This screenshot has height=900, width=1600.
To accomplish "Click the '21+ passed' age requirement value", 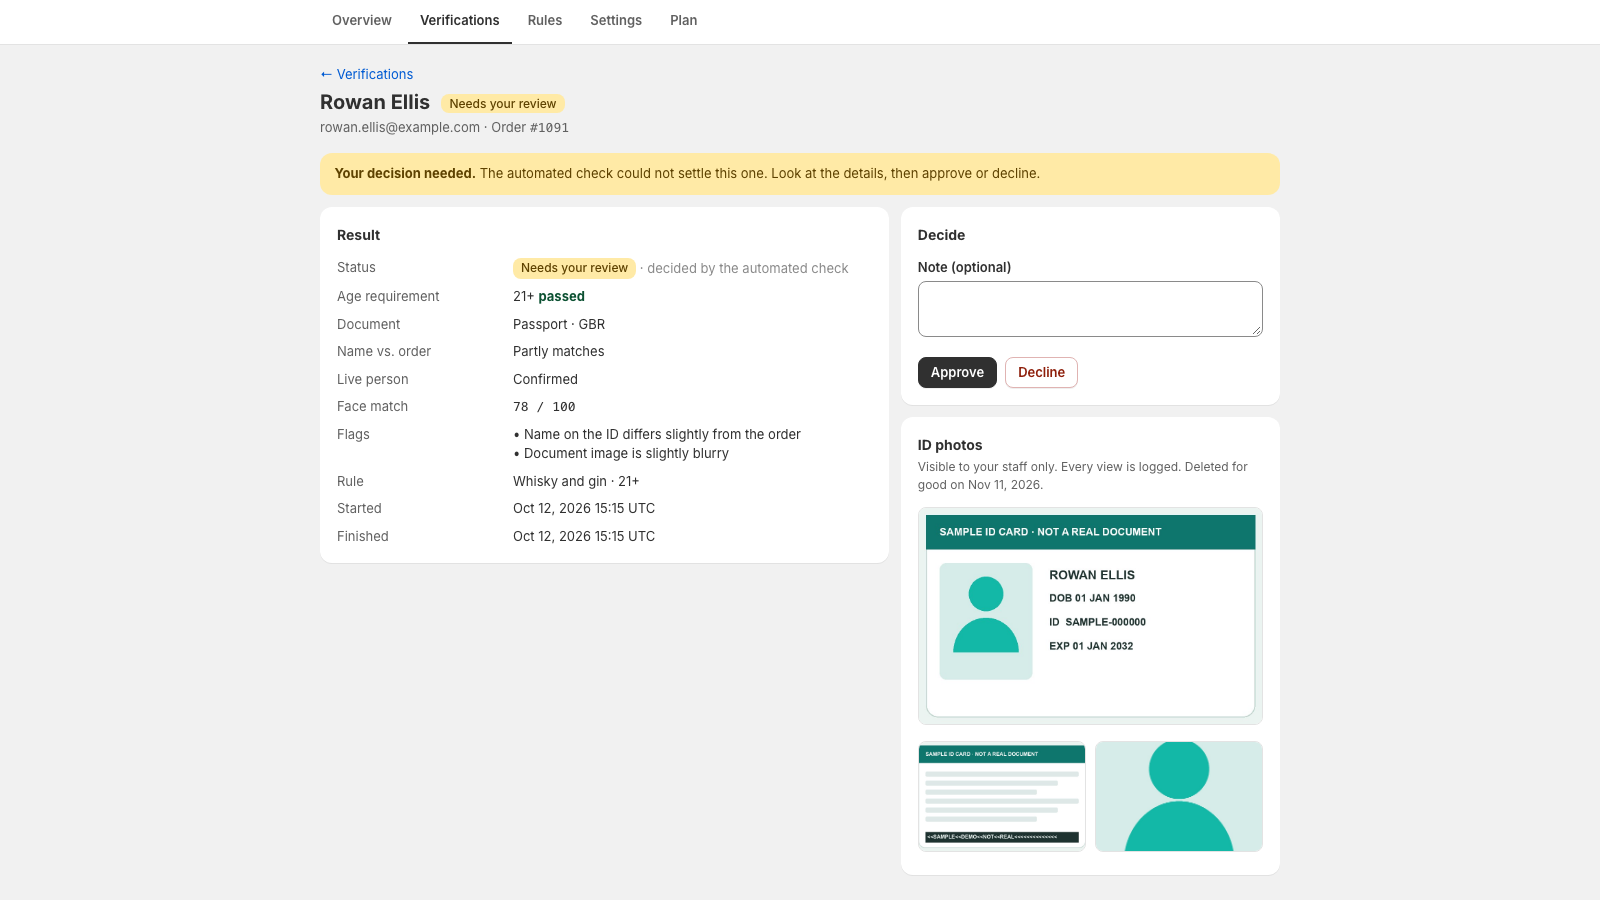I will (x=549, y=296).
